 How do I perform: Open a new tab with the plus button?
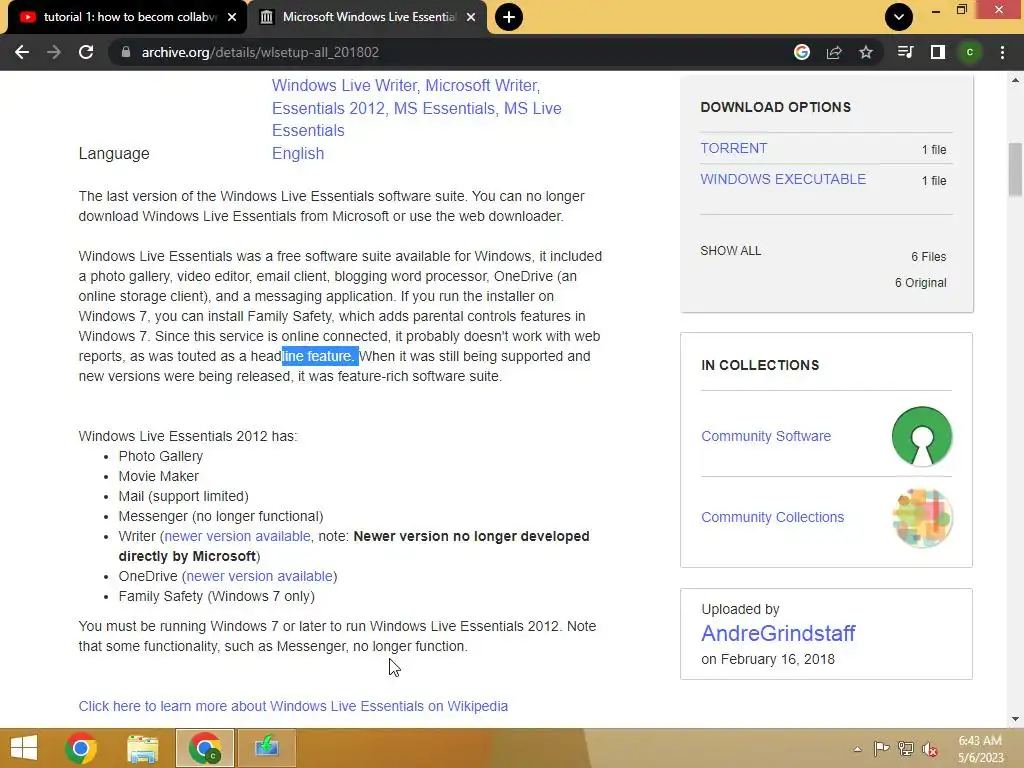(x=509, y=17)
